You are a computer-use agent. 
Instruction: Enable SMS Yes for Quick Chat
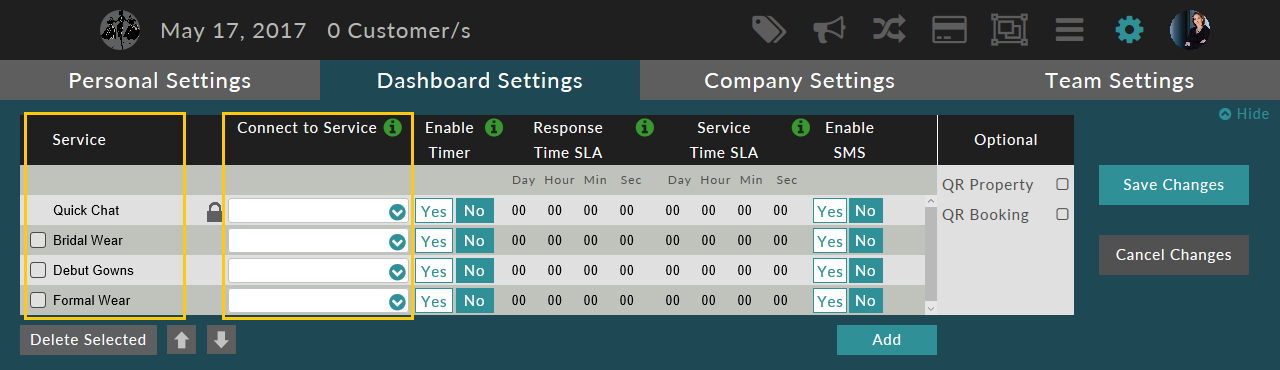(830, 211)
